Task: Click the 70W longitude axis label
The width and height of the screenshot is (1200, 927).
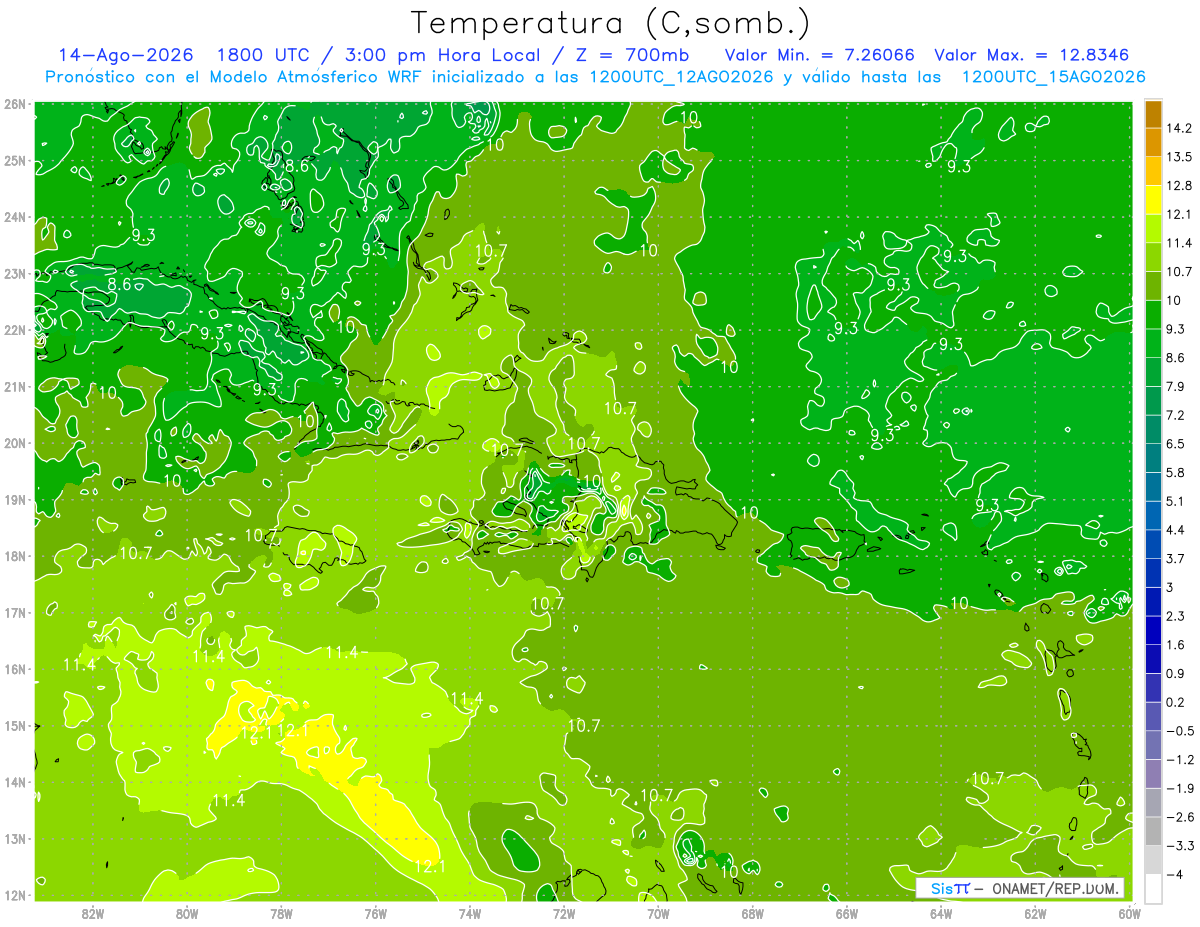Action: tap(658, 913)
